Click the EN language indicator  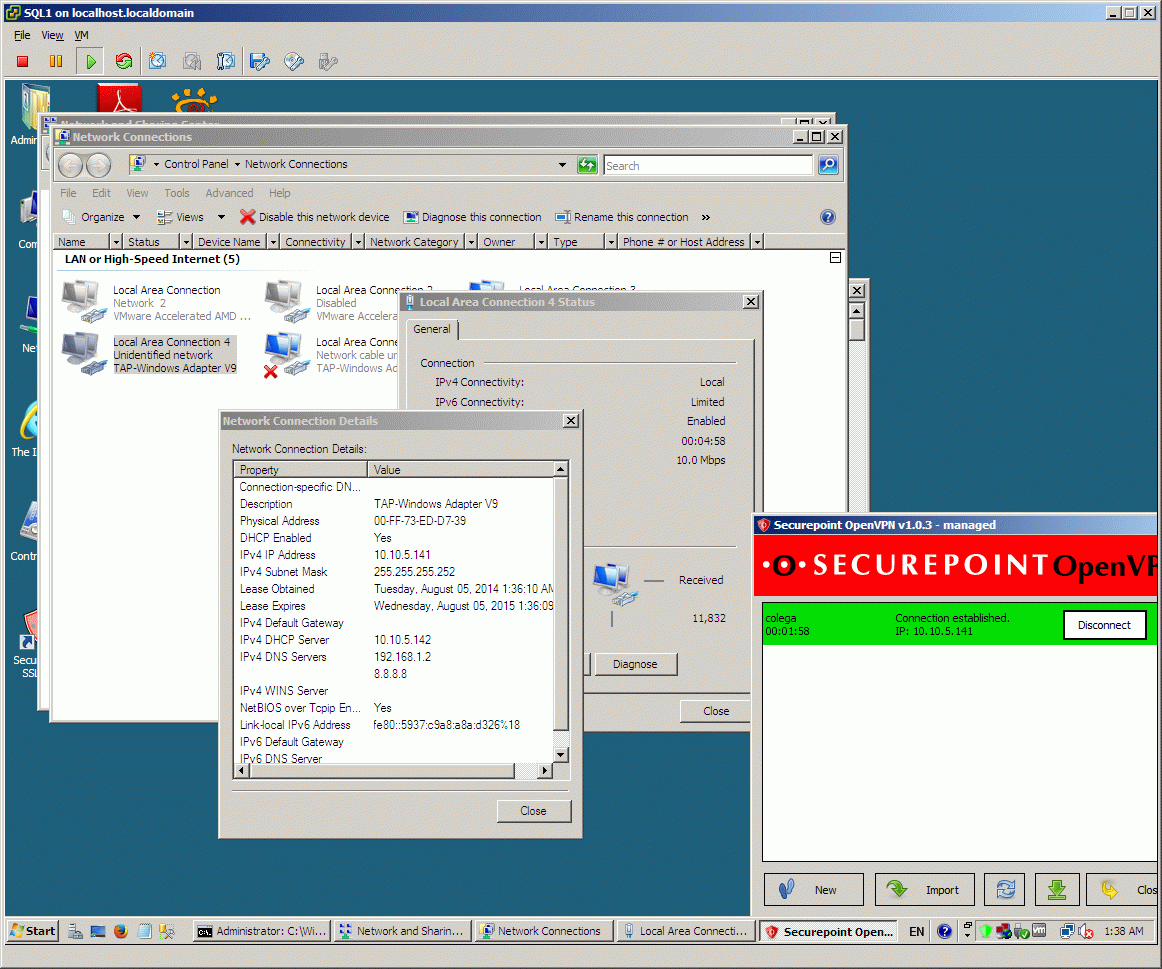[917, 931]
